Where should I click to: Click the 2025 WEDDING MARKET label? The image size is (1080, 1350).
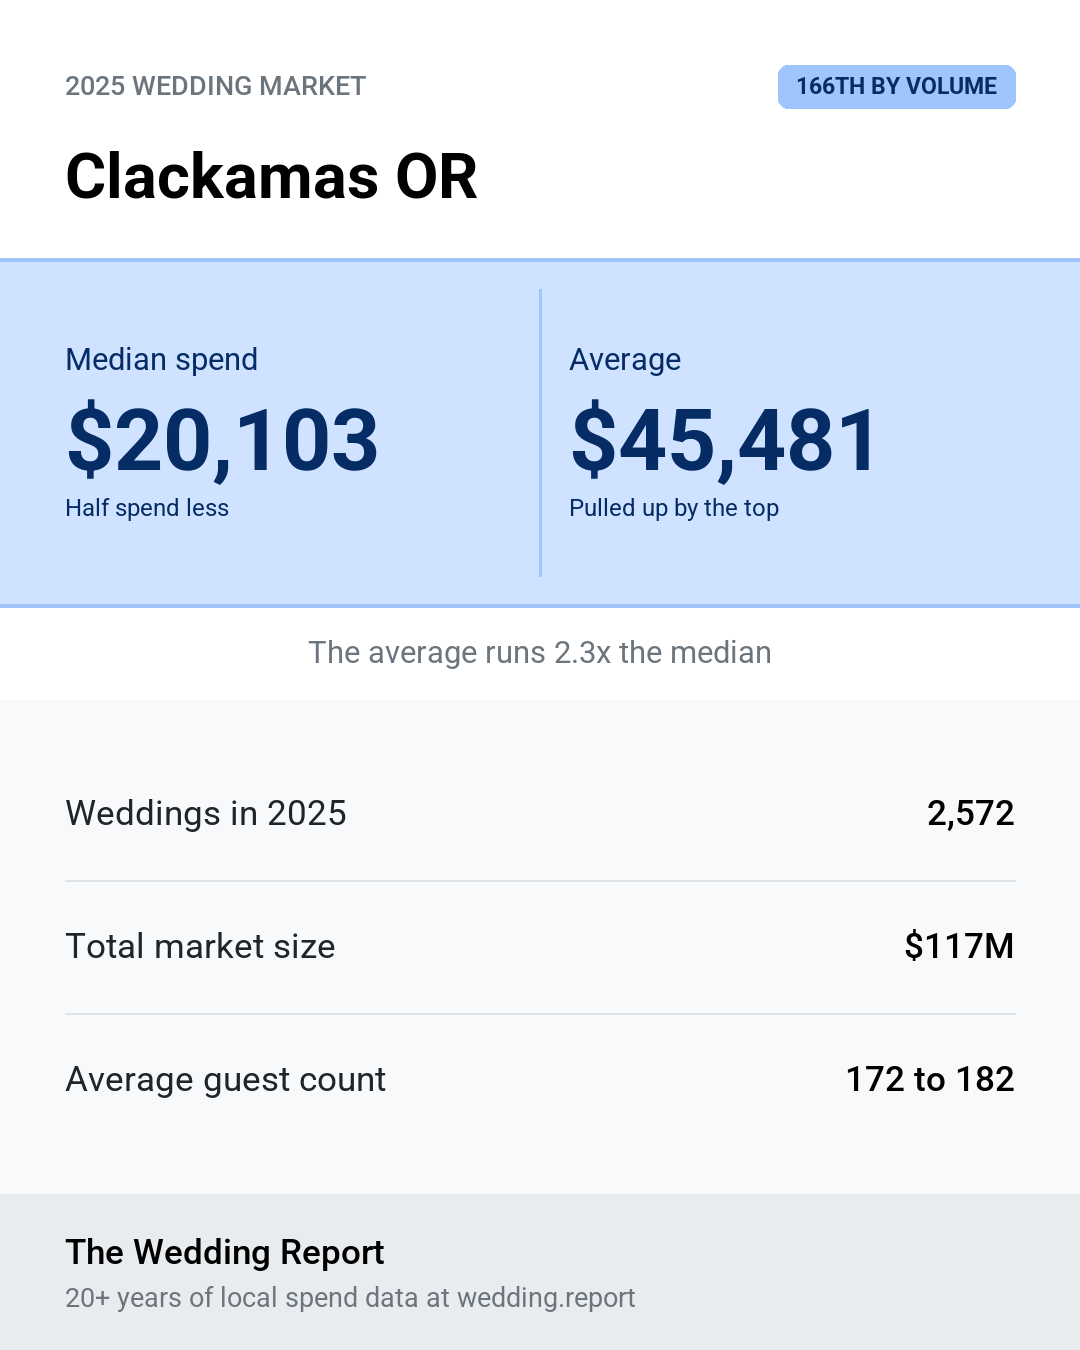click(215, 86)
